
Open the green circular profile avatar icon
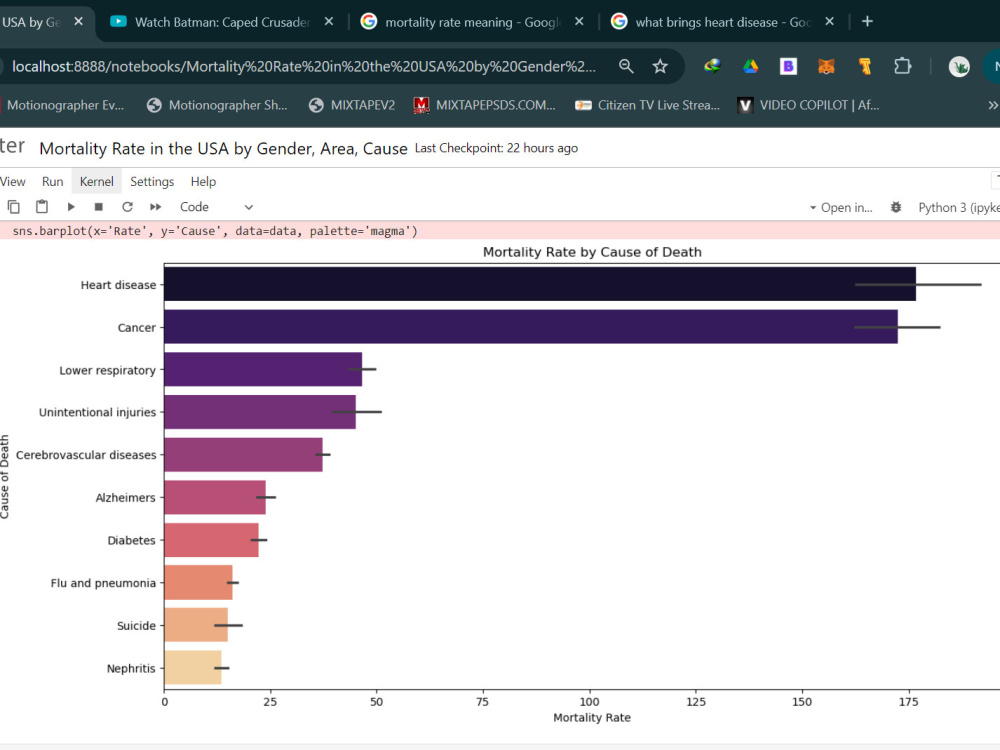(x=959, y=66)
